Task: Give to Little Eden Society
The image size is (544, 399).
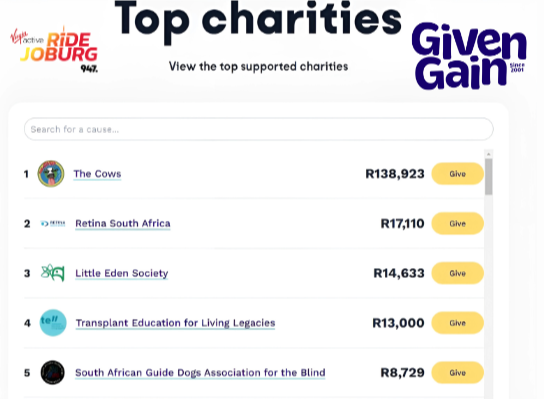Action: click(458, 273)
